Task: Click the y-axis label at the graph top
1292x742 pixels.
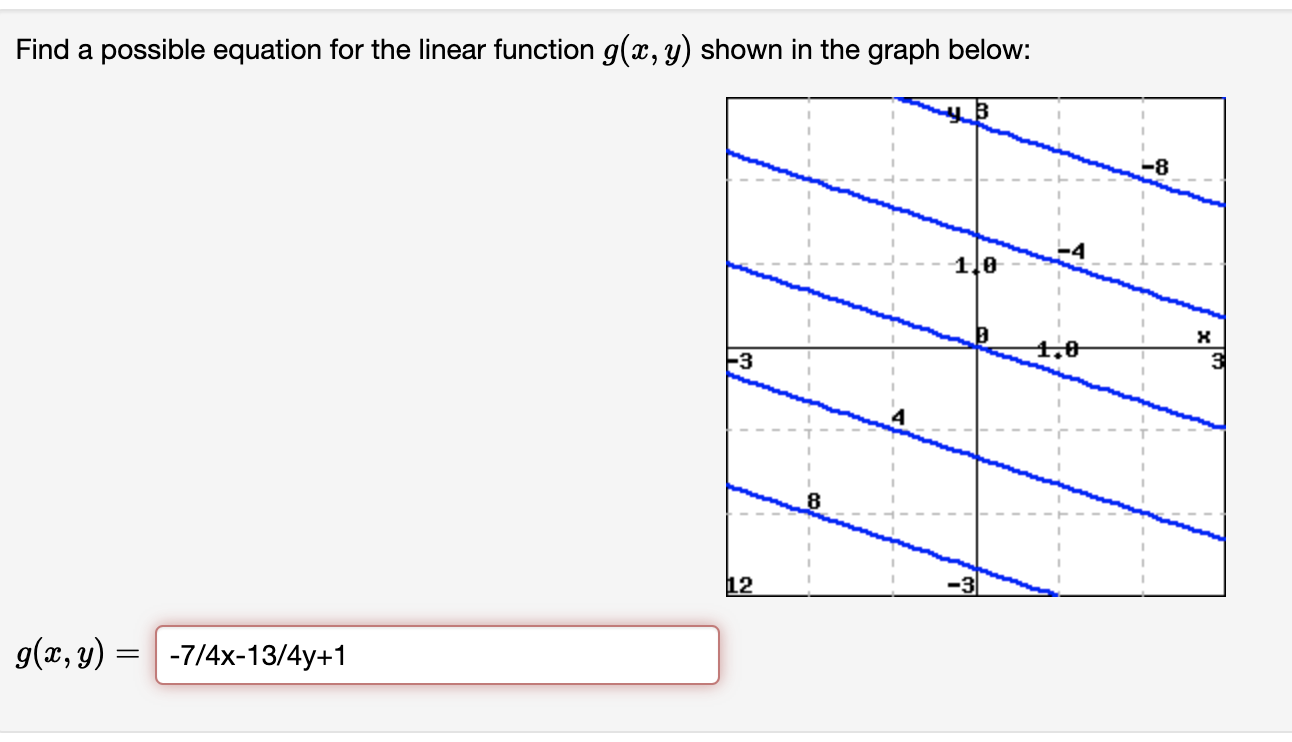Action: click(x=953, y=110)
